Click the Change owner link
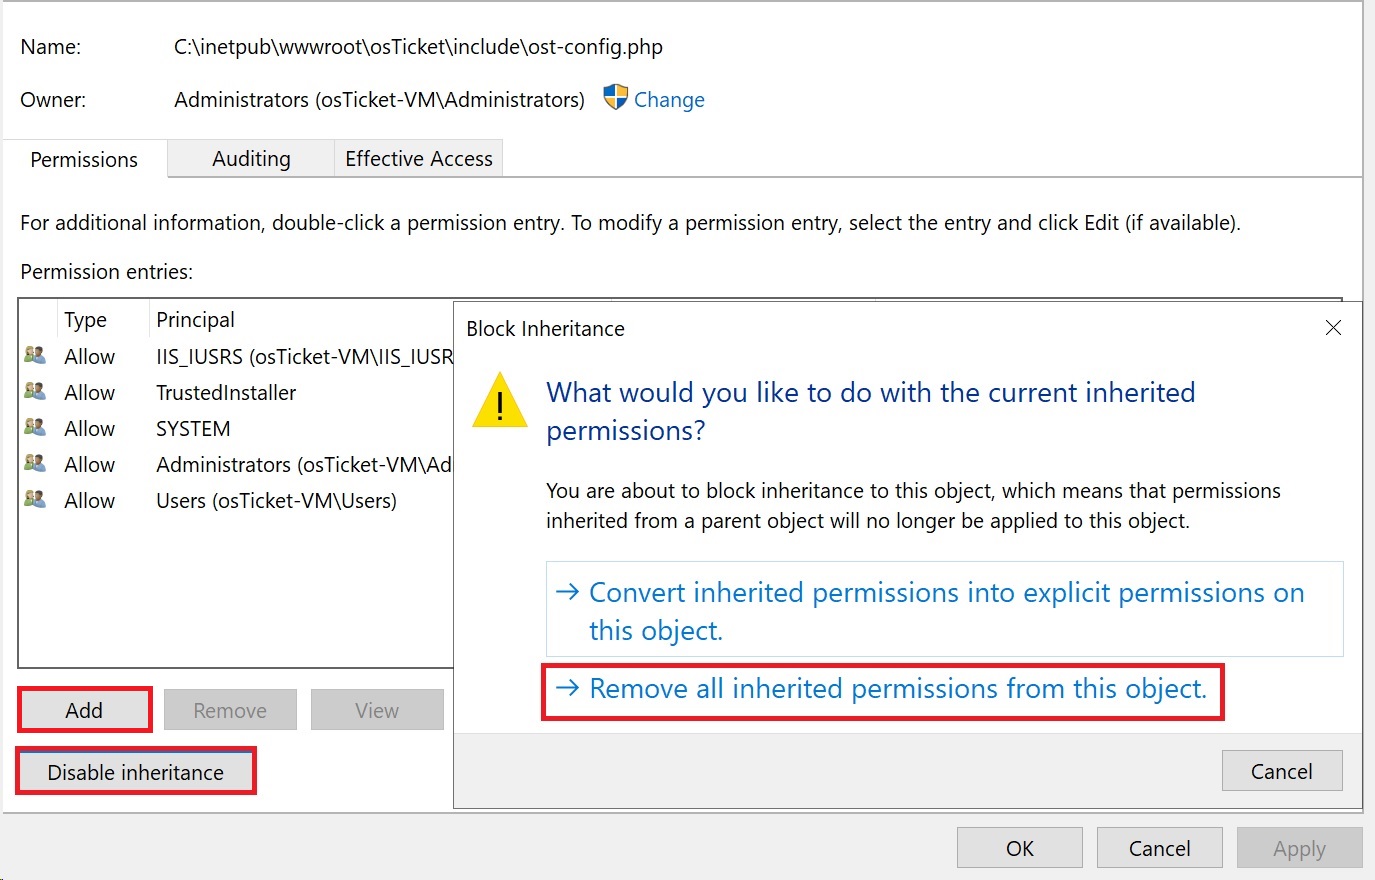The width and height of the screenshot is (1375, 880). click(669, 100)
